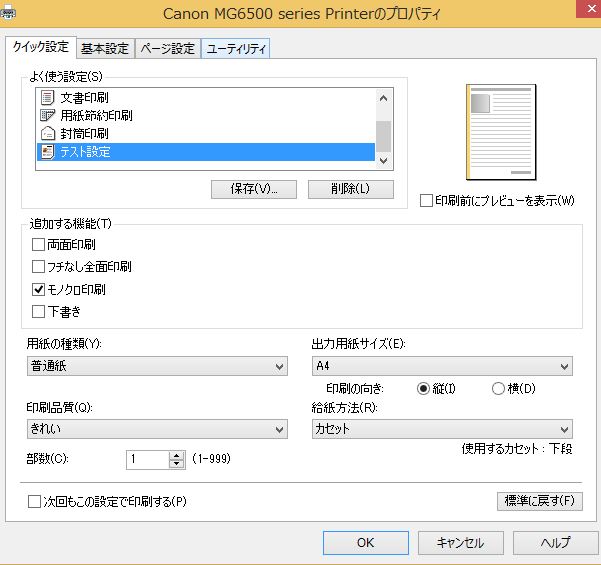Enable 下書き draft checkbox
601x565 pixels.
pos(38,311)
